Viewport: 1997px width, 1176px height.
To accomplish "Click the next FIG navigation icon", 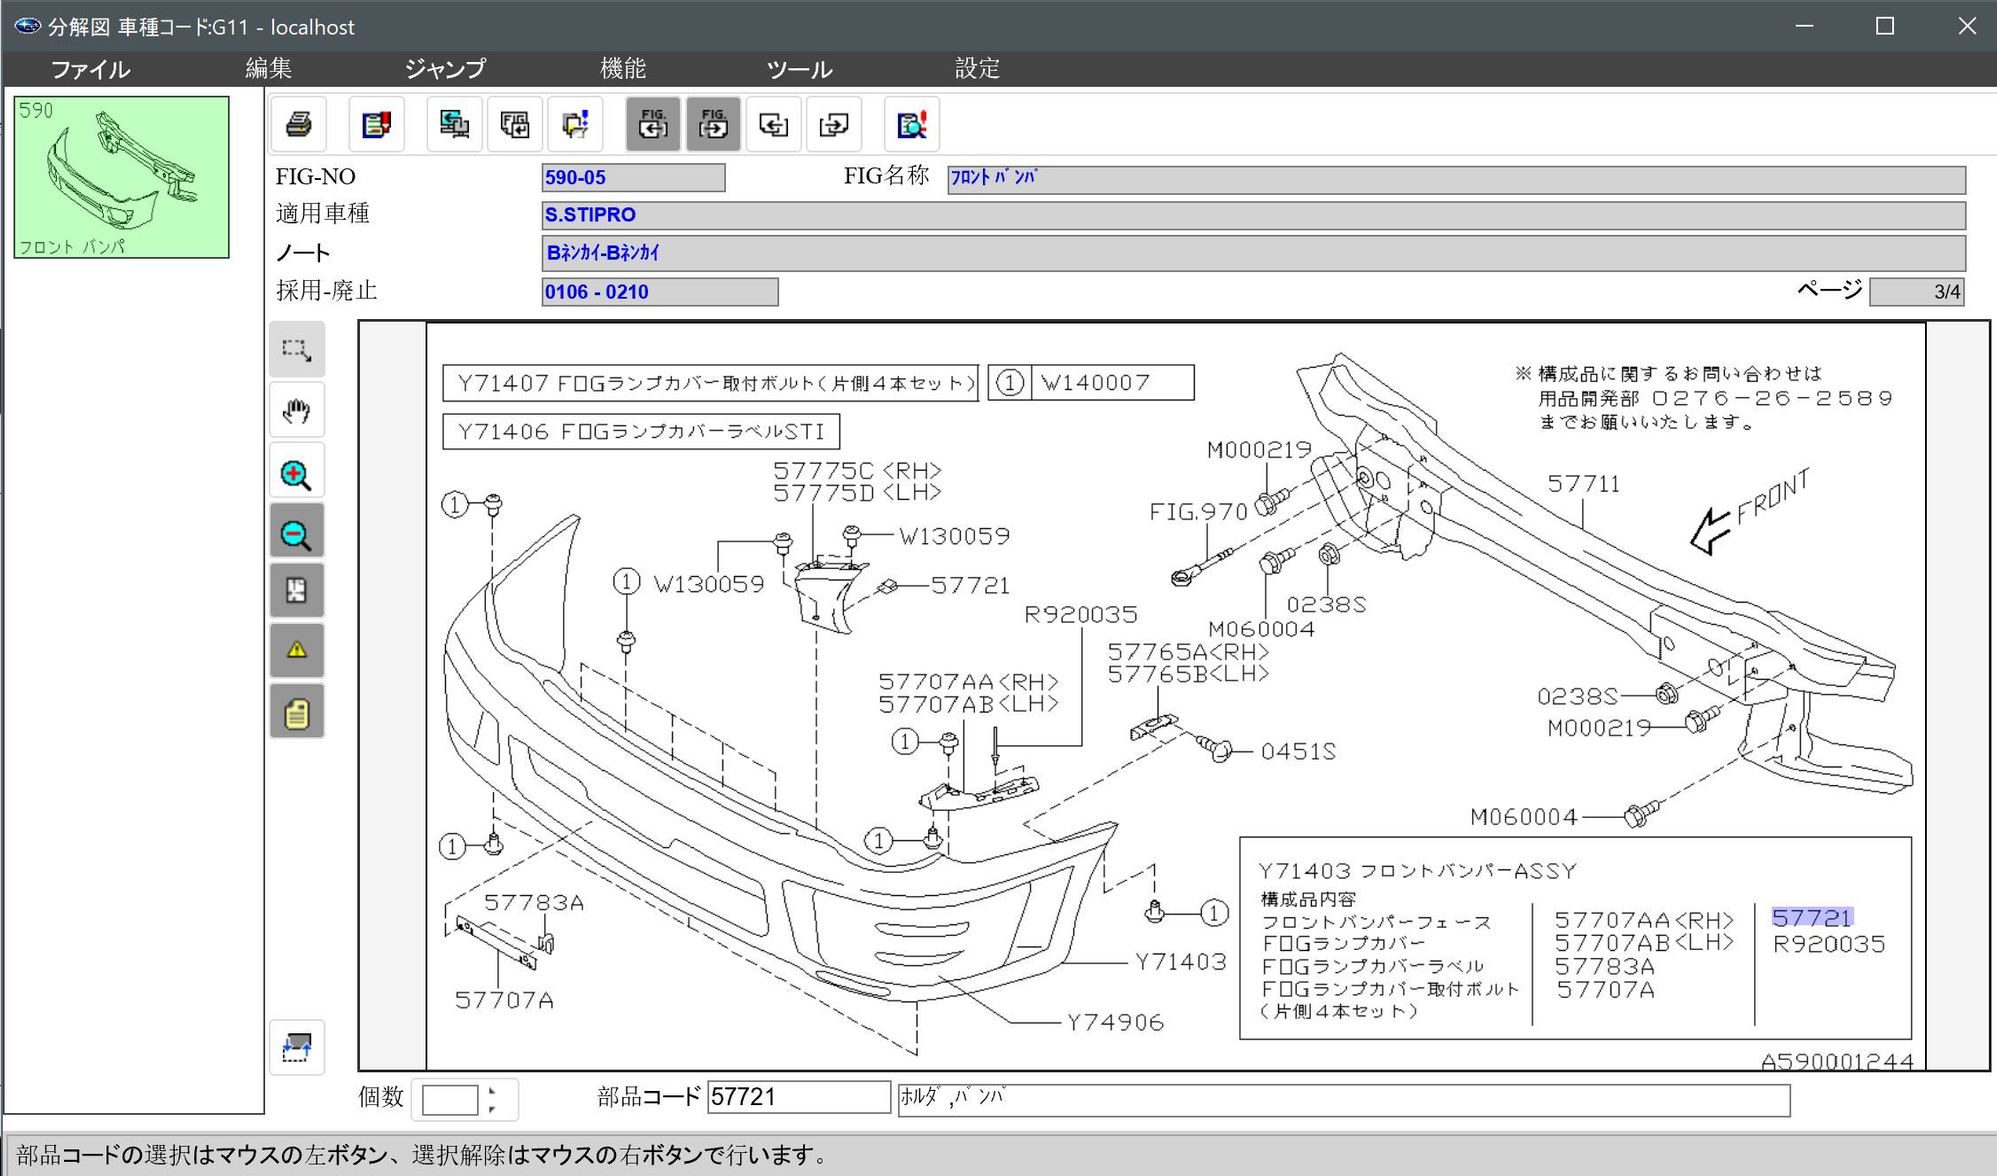I will (713, 125).
